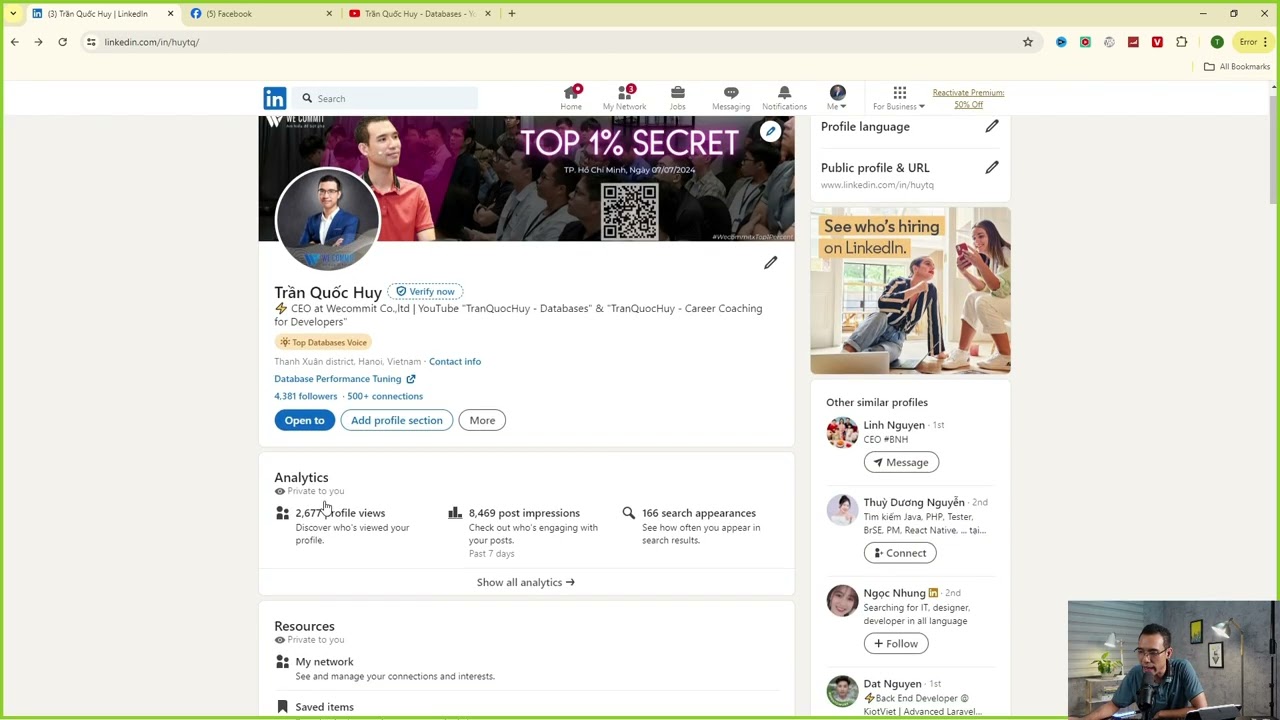Edit Profile language pencil
Image resolution: width=1280 pixels, height=720 pixels.
click(991, 126)
